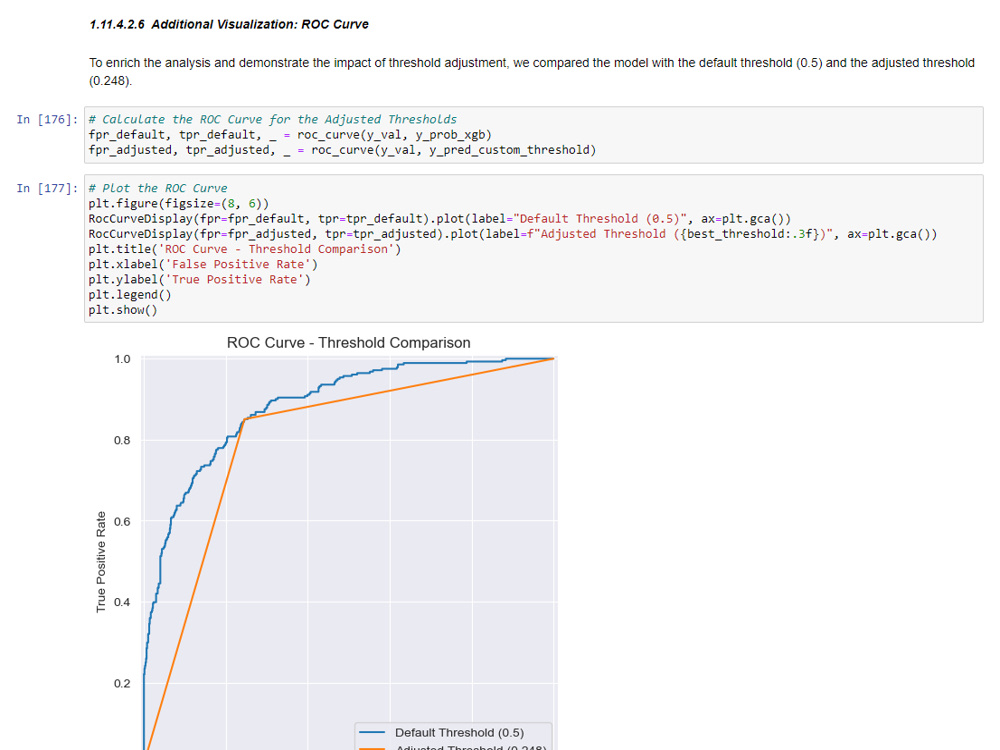Click the RocCurveDisplay line with Adjusted Threshold label
This screenshot has height=750, width=1000.
tap(513, 234)
